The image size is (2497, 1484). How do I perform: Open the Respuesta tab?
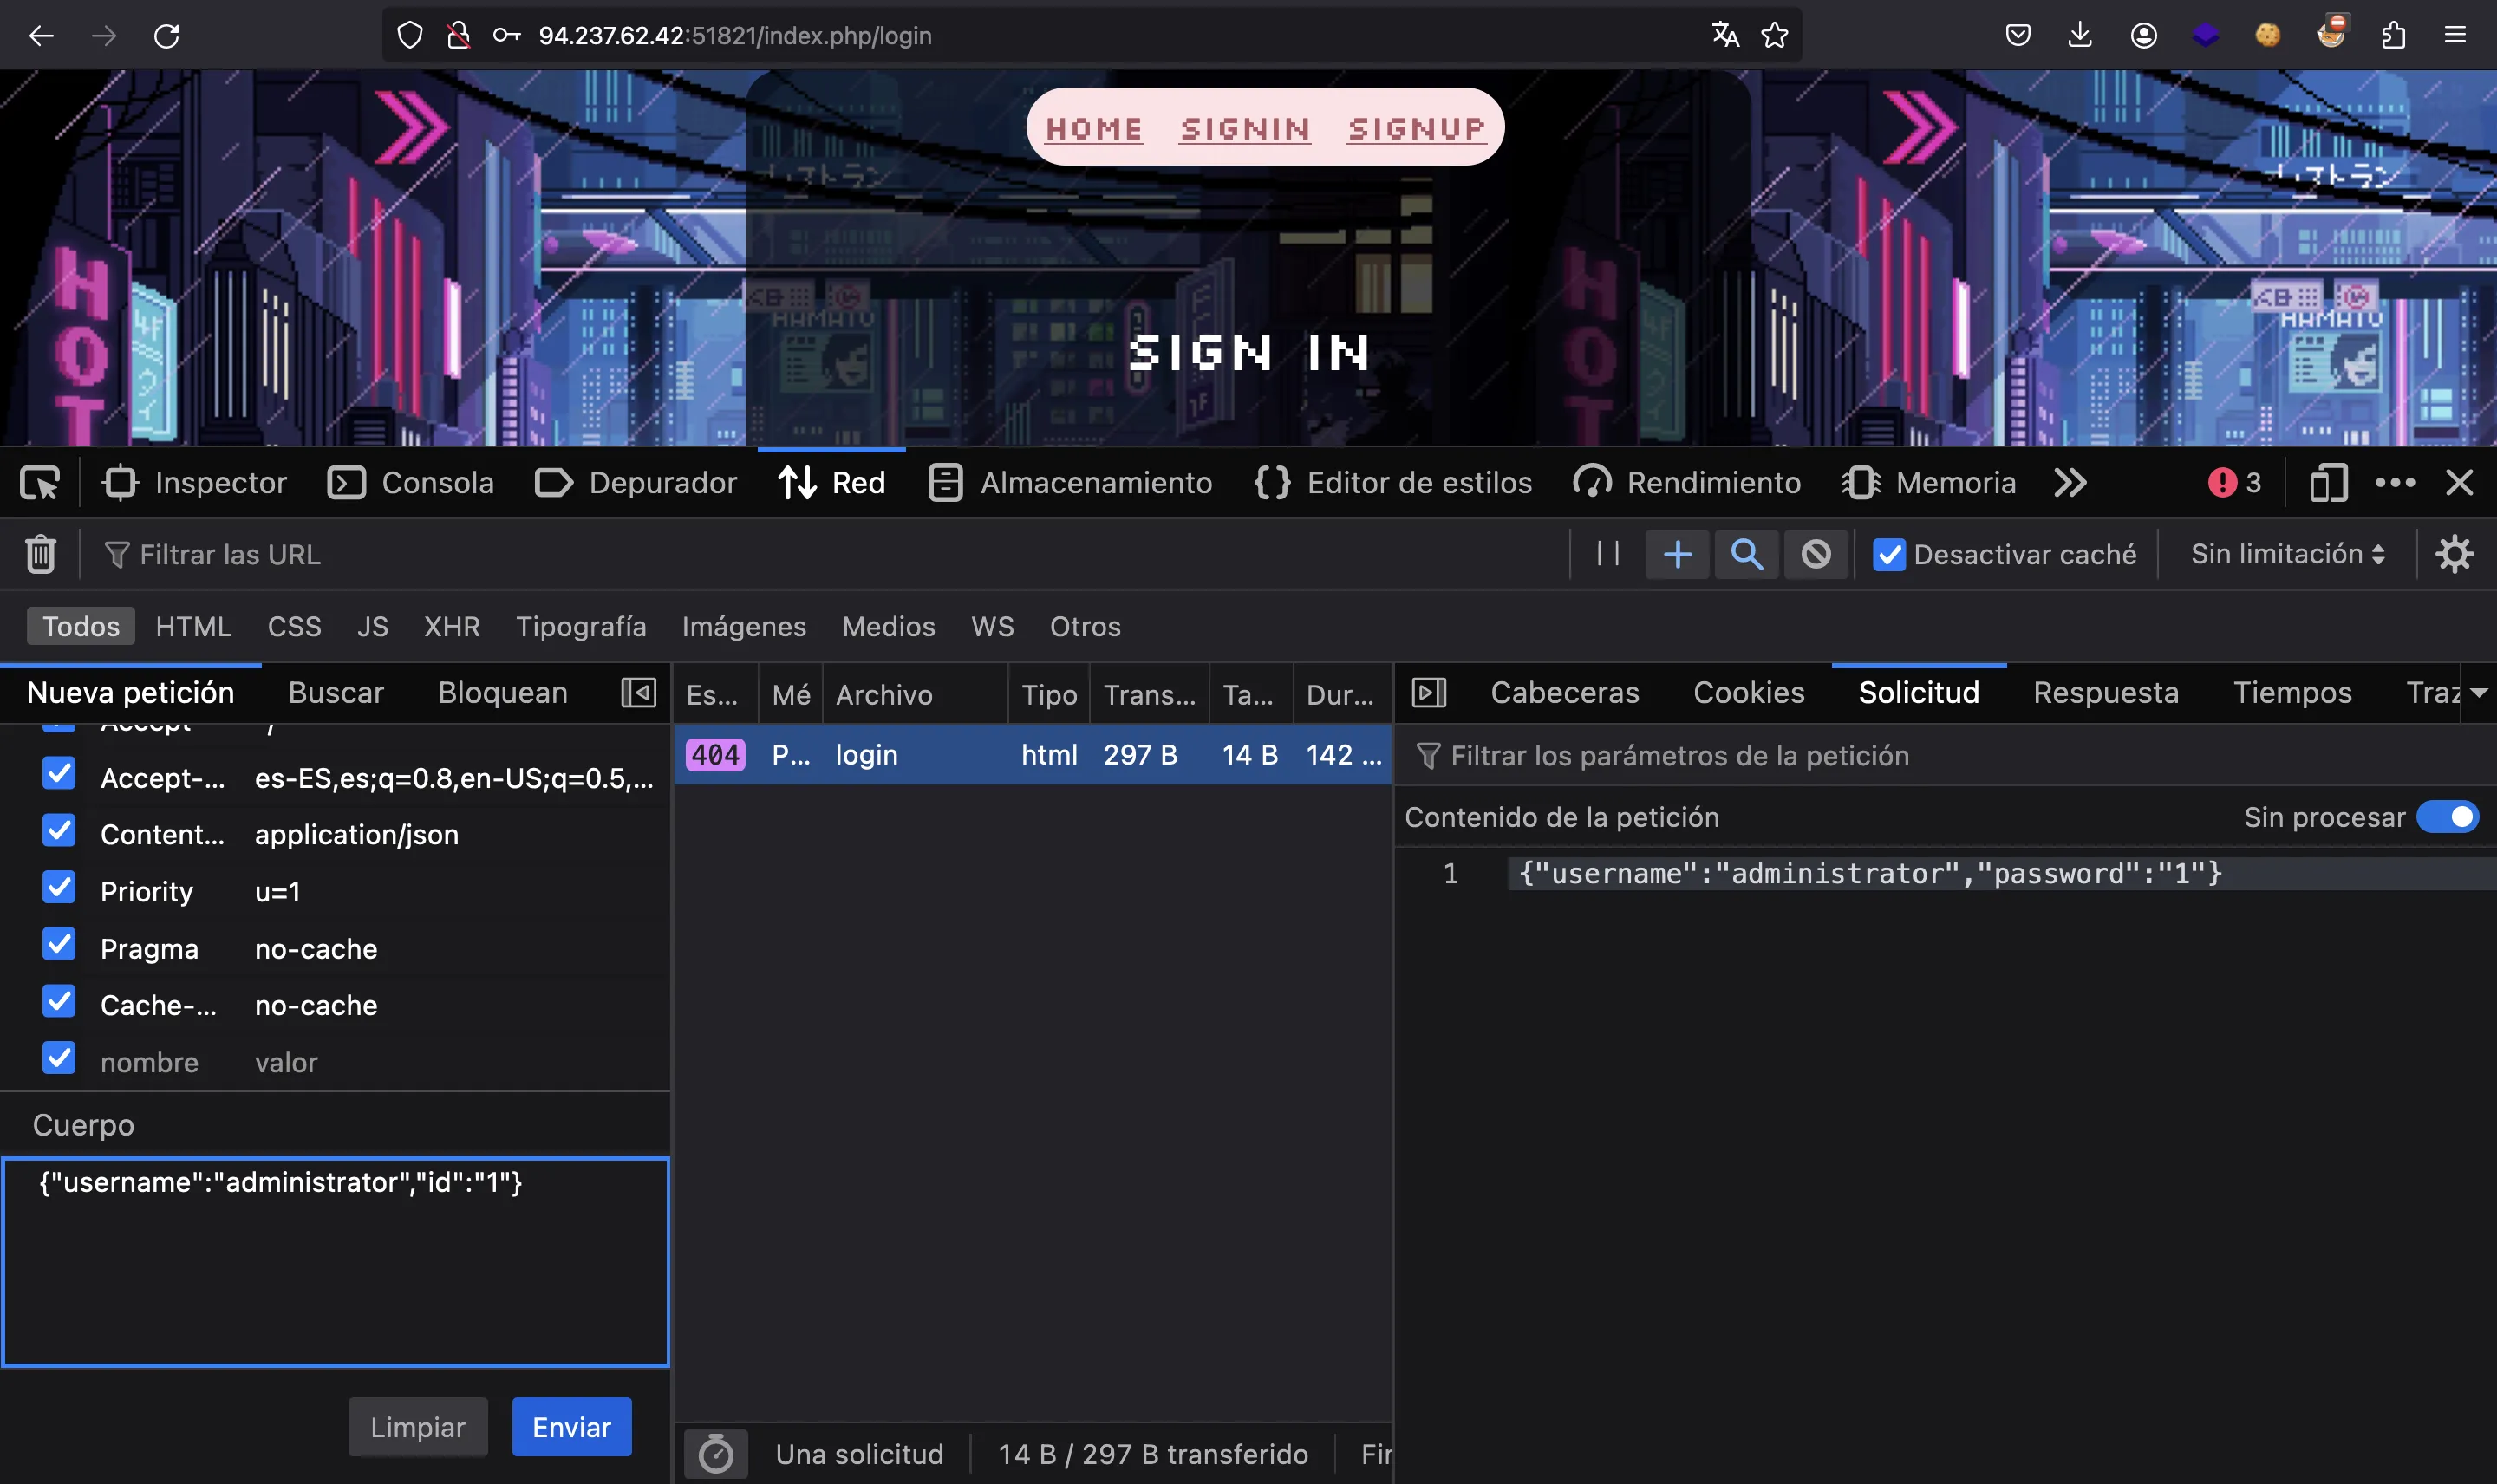click(2106, 692)
